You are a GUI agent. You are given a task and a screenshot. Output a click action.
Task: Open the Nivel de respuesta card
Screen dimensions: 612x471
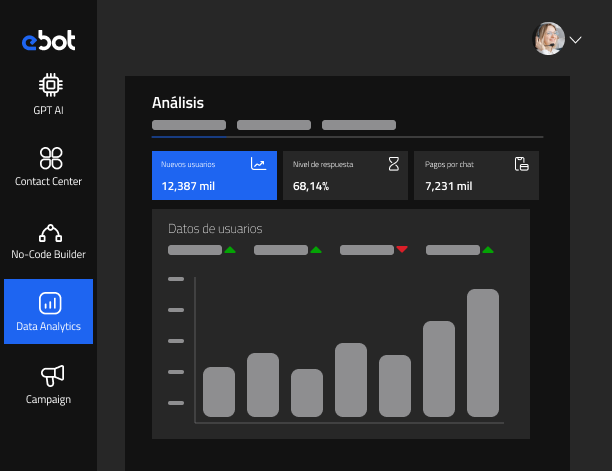345,175
